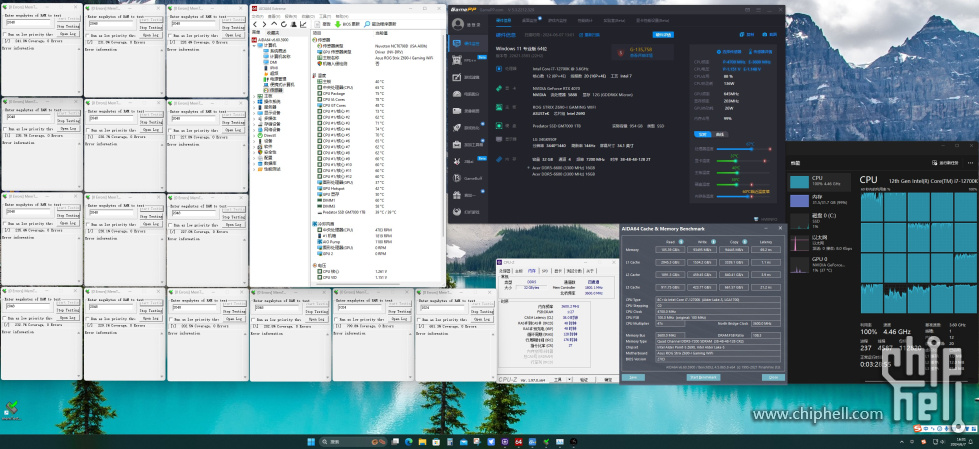The height and width of the screenshot is (449, 979).
Task: Select GPU 0 in Task Manager sidebar
Action: tap(819, 264)
